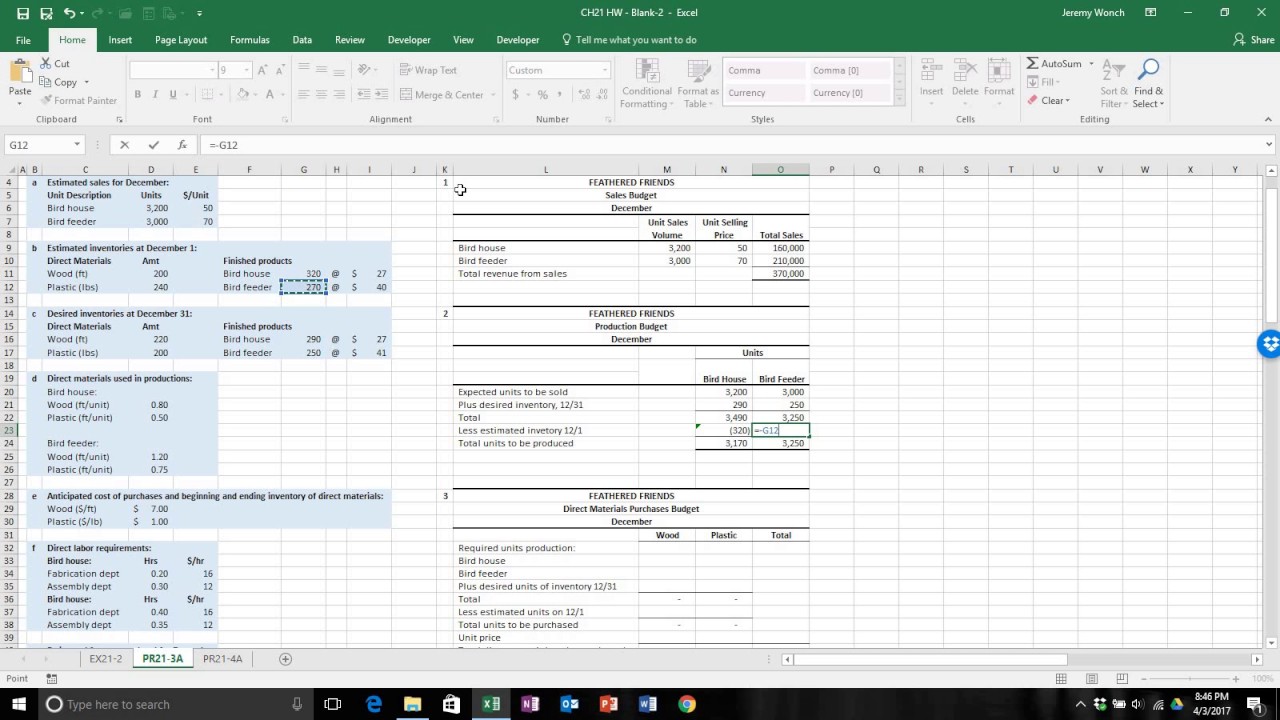The image size is (1280, 720).
Task: Open the Insert Function fx dialog
Action: pos(182,145)
